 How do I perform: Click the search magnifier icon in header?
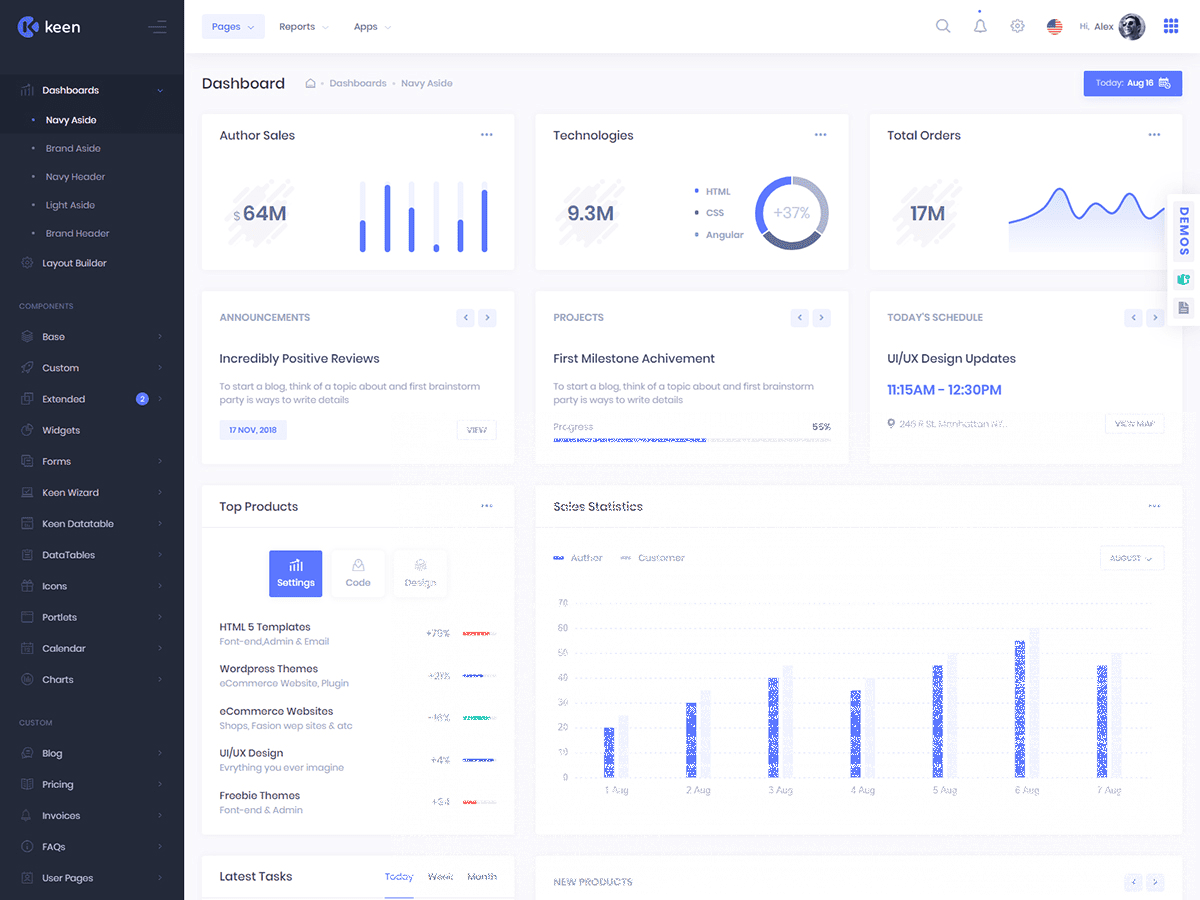click(x=942, y=27)
